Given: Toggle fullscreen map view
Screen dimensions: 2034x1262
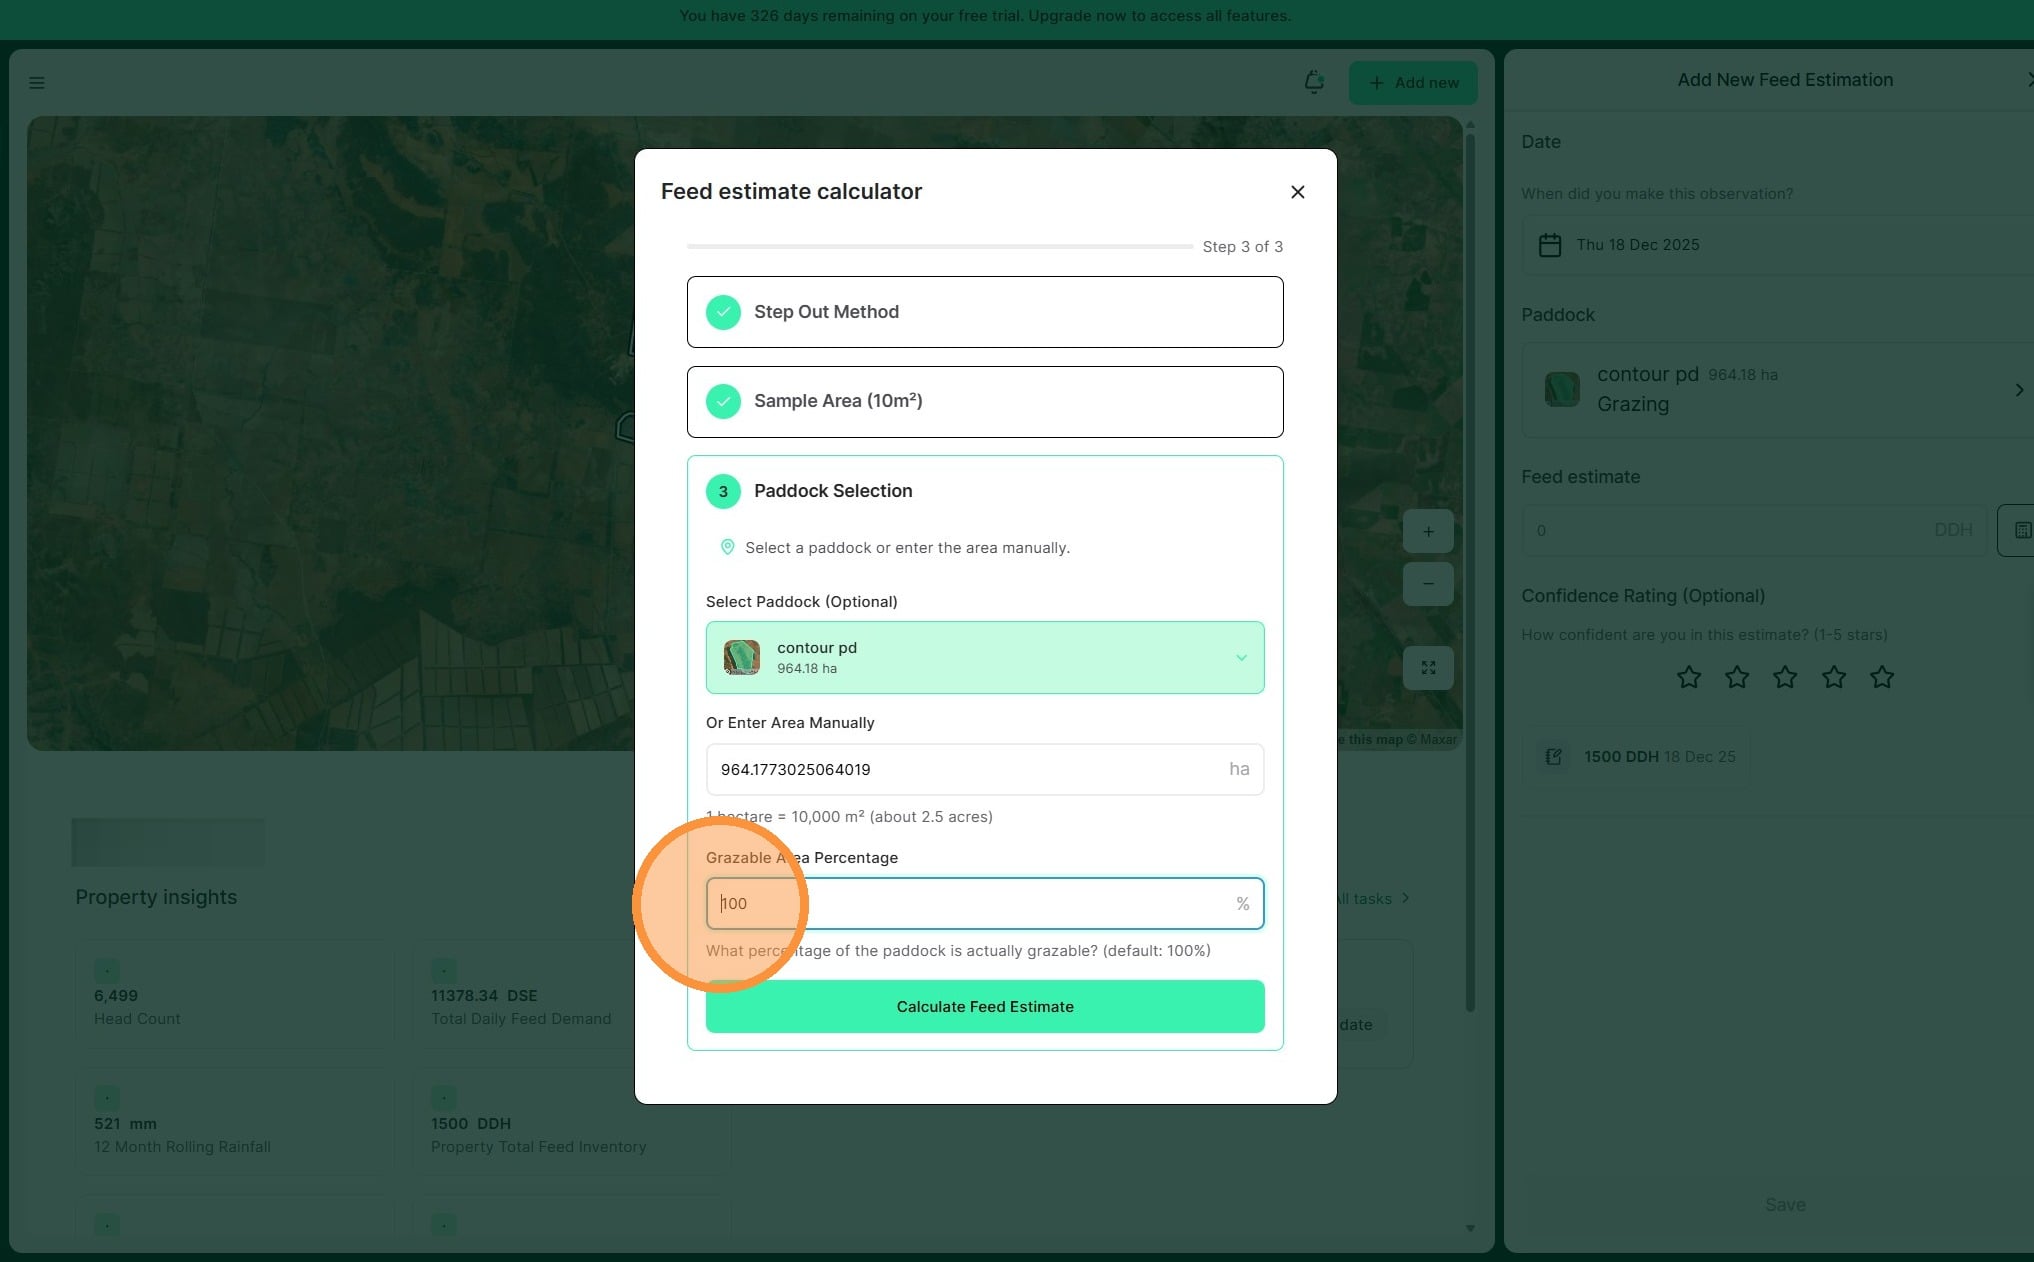Looking at the screenshot, I should click(x=1428, y=668).
